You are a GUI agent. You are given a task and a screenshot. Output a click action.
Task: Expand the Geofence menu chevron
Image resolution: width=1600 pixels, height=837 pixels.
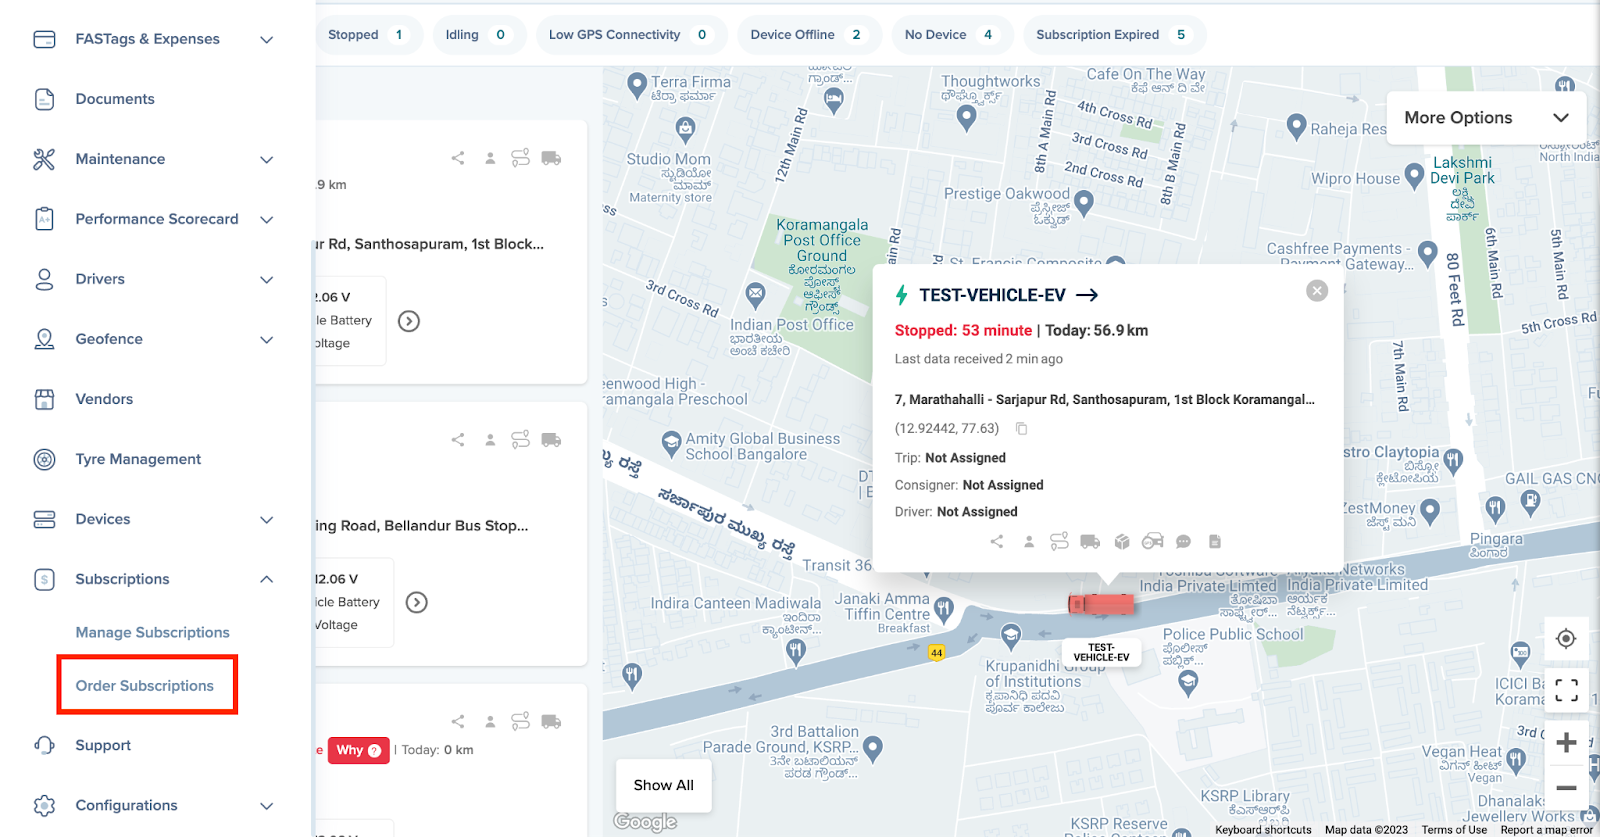266,339
